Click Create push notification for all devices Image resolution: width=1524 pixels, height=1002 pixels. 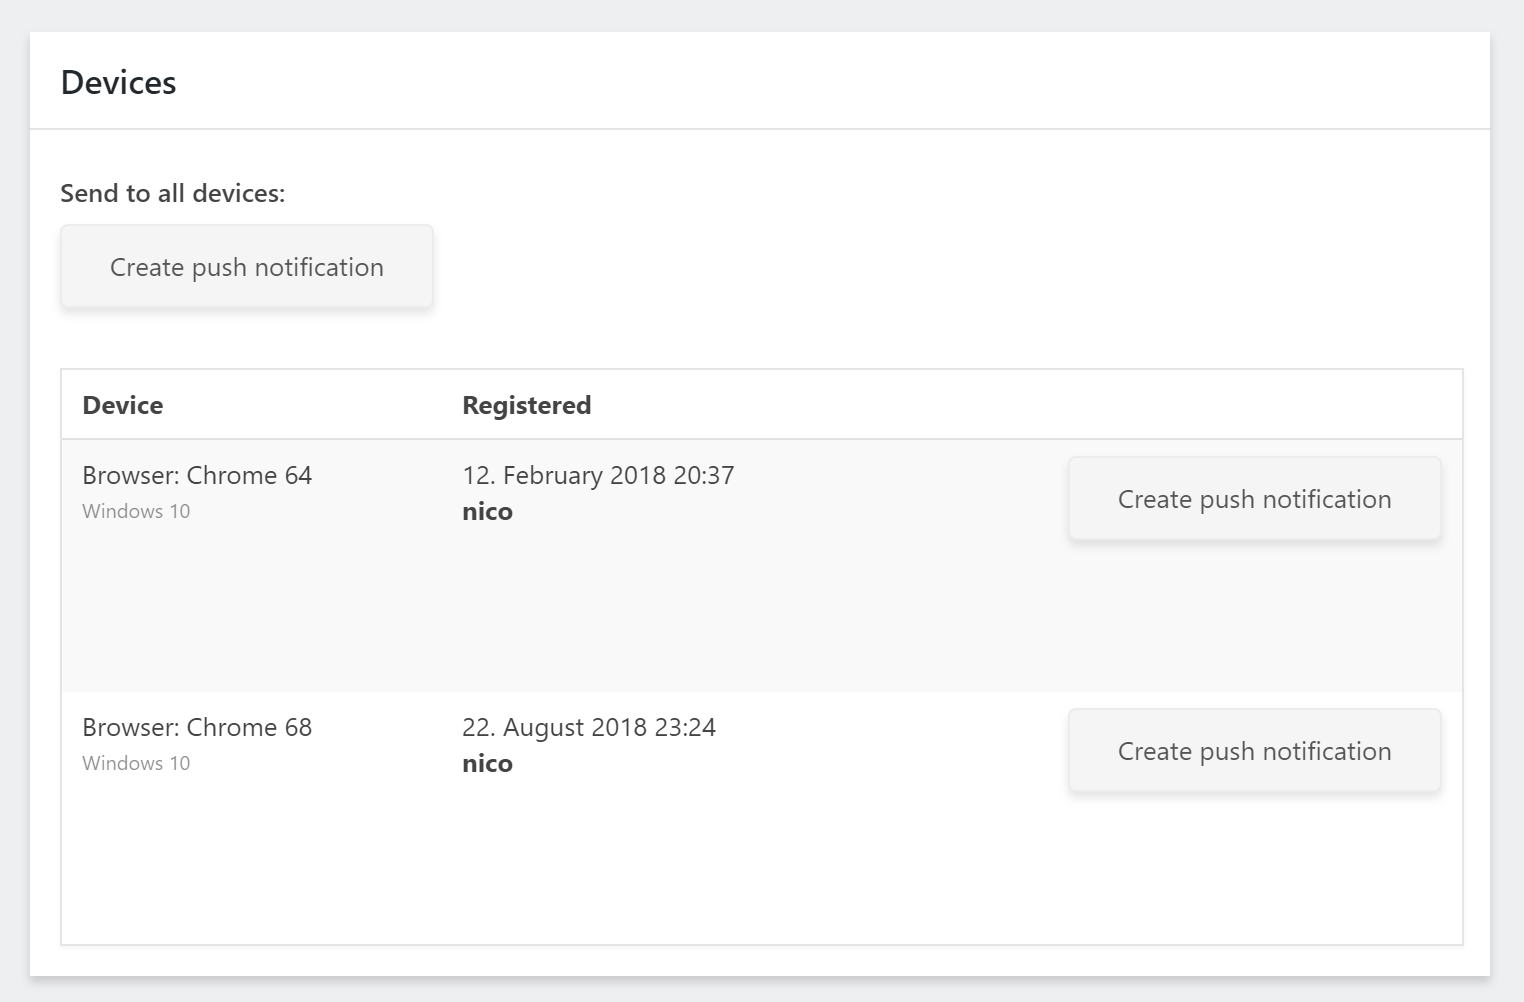tap(246, 267)
